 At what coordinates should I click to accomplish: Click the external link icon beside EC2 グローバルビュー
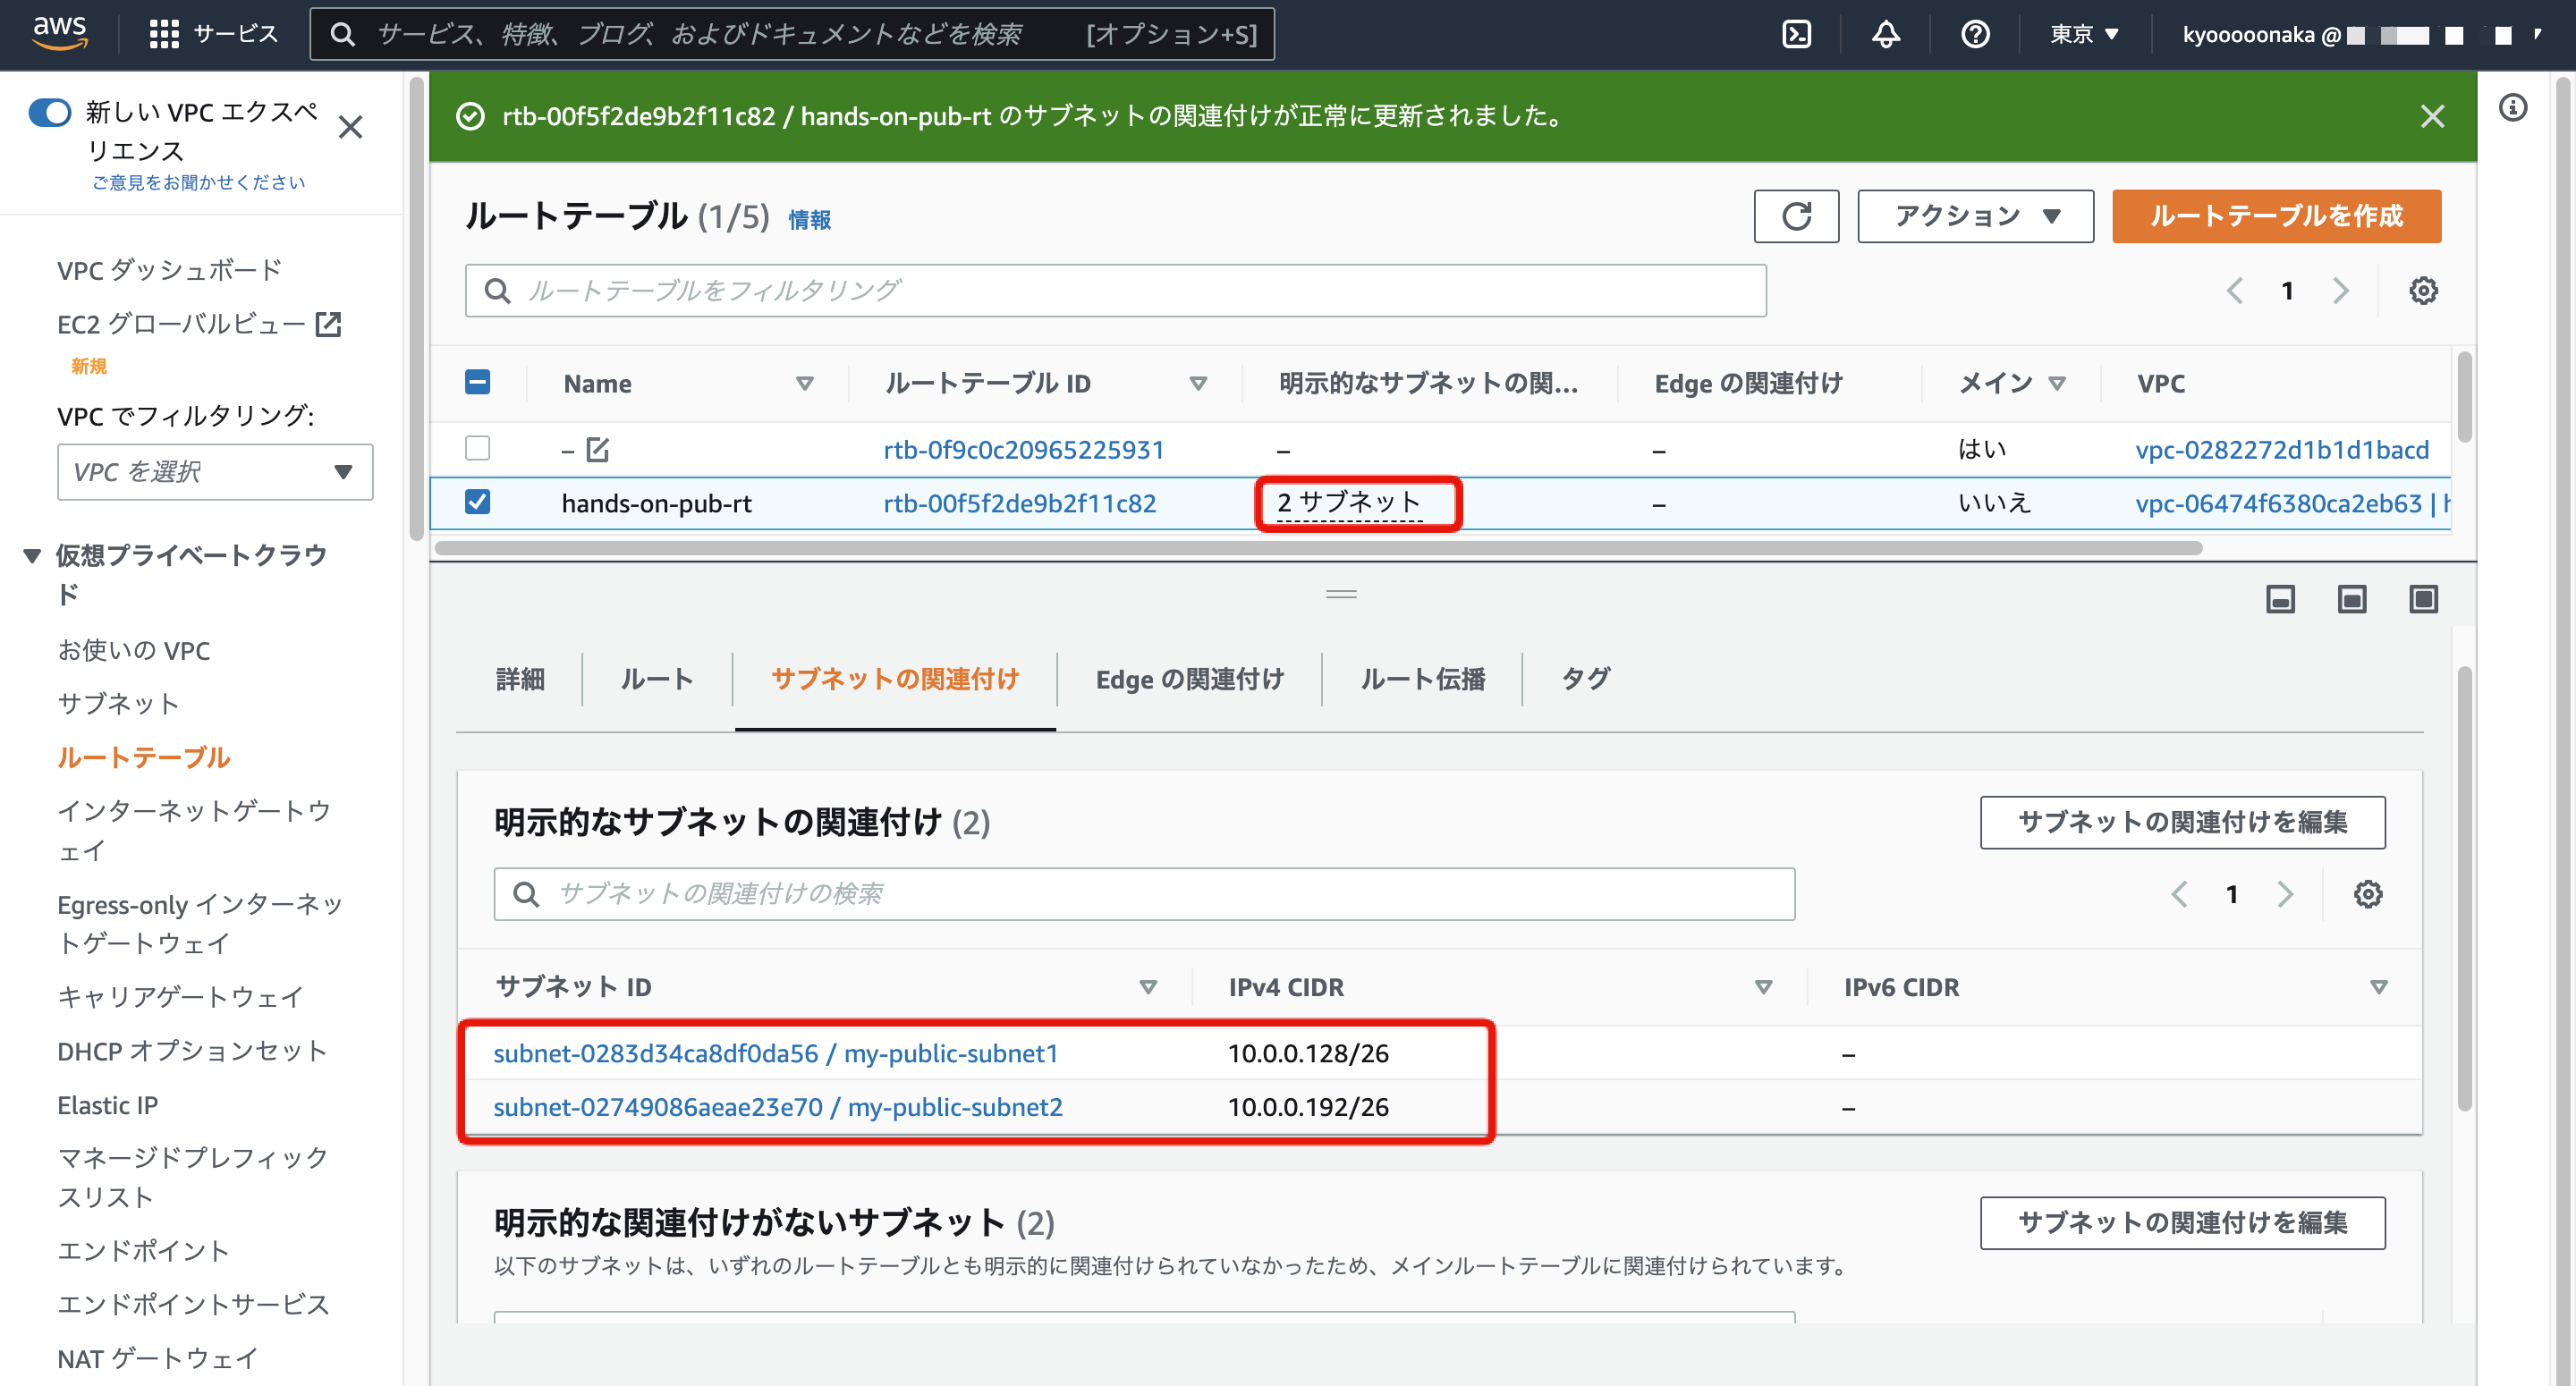click(329, 324)
